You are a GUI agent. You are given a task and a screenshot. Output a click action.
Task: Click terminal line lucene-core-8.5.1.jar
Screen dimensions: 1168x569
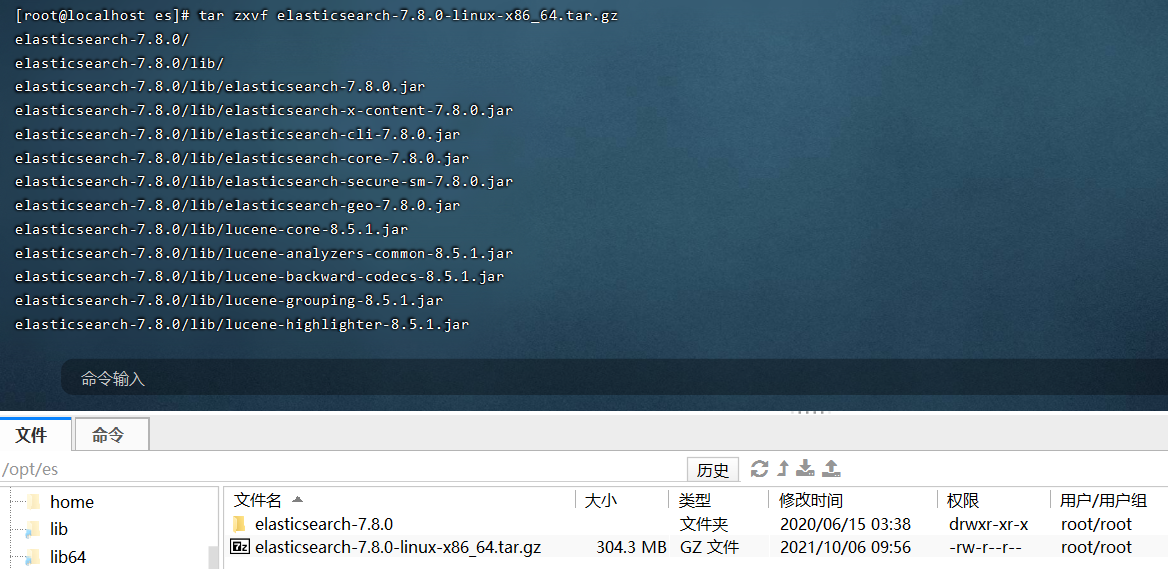[x=211, y=229]
